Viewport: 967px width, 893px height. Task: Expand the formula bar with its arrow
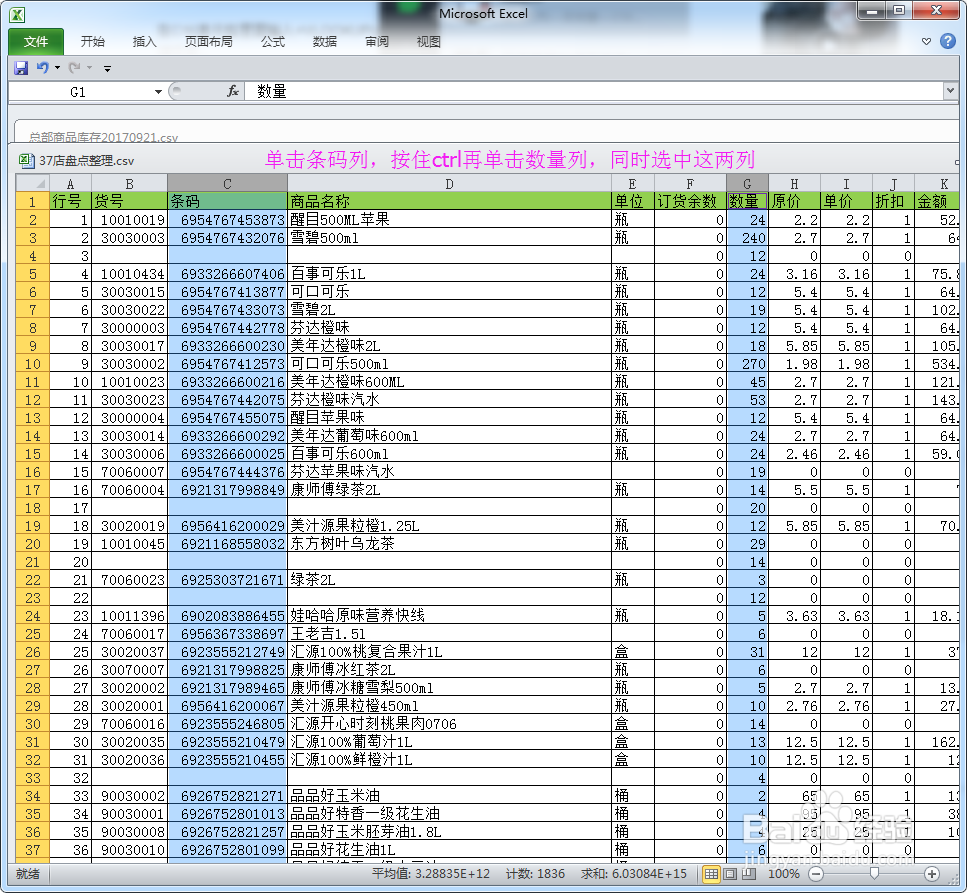(x=950, y=91)
